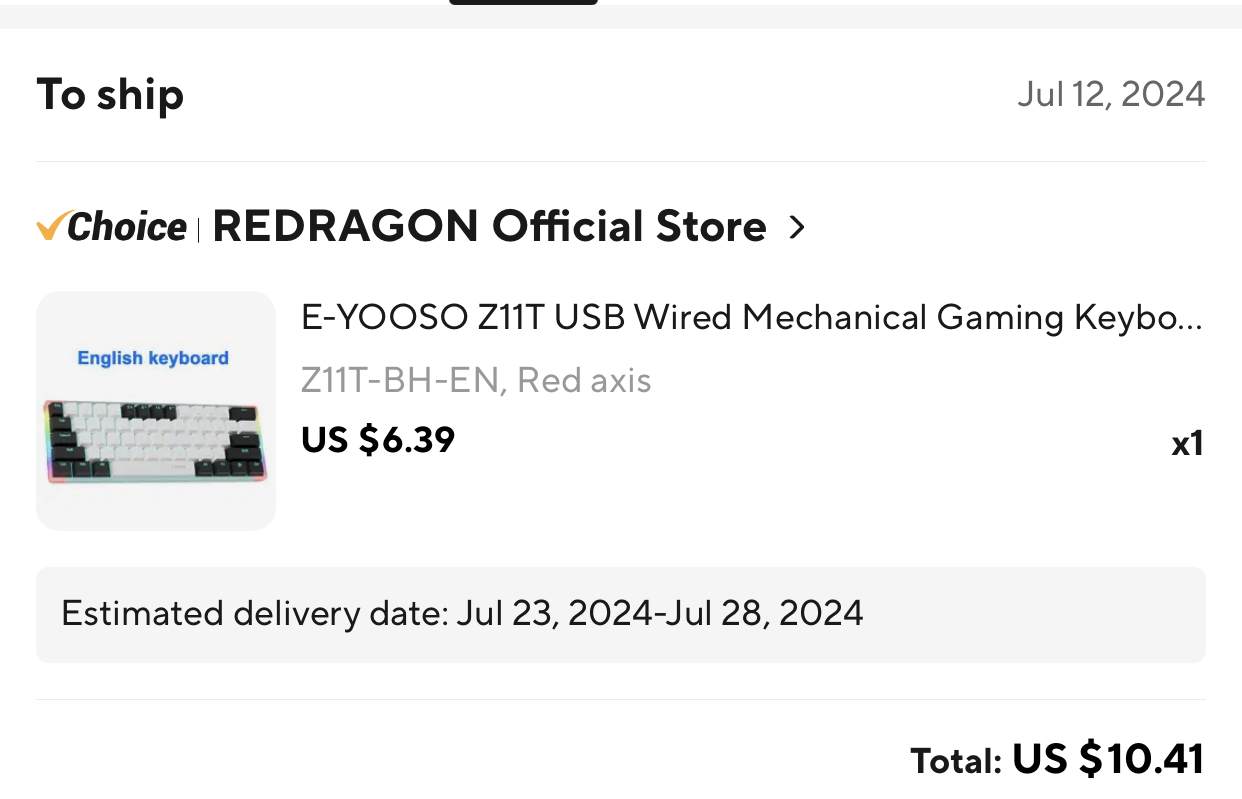Screen dimensions: 1242x799
Task: Open the E-YOOSO Z11T product title
Action: click(x=751, y=318)
